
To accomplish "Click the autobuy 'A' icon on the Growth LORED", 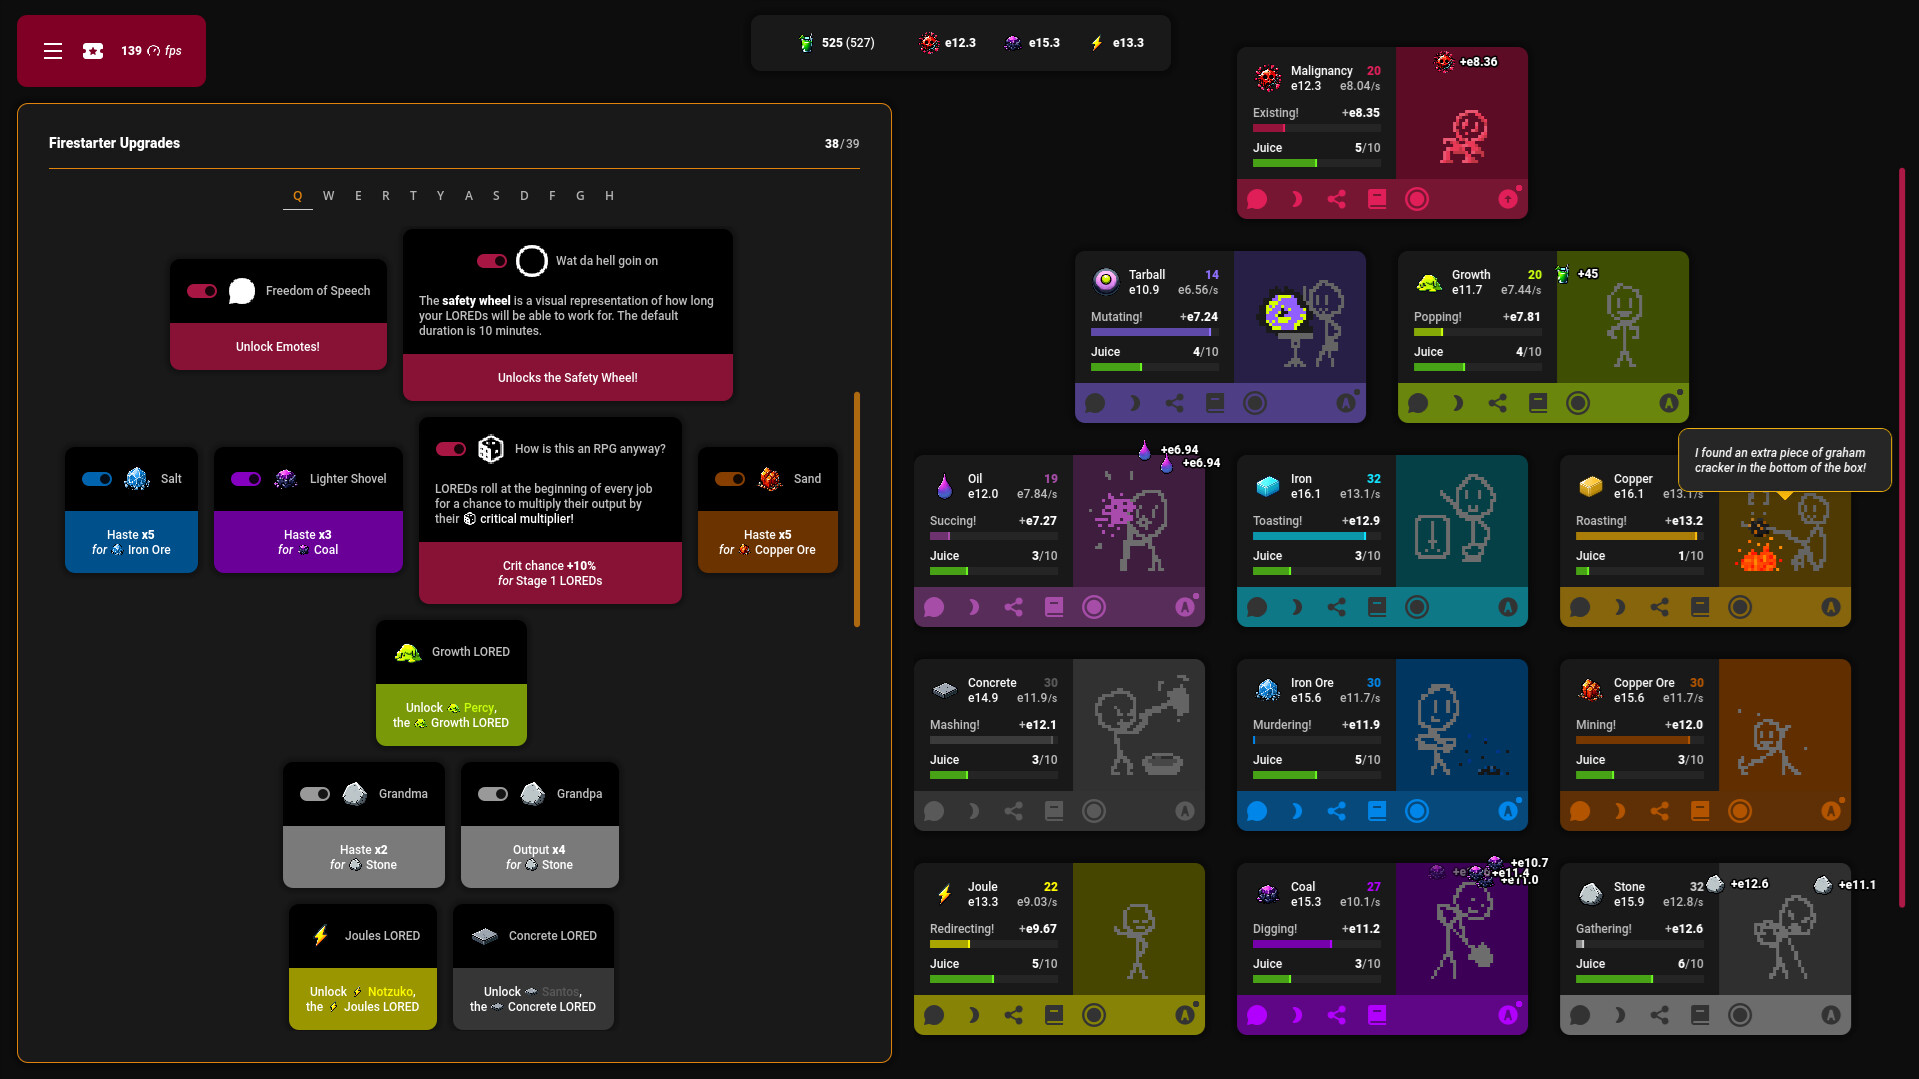I will (1669, 402).
